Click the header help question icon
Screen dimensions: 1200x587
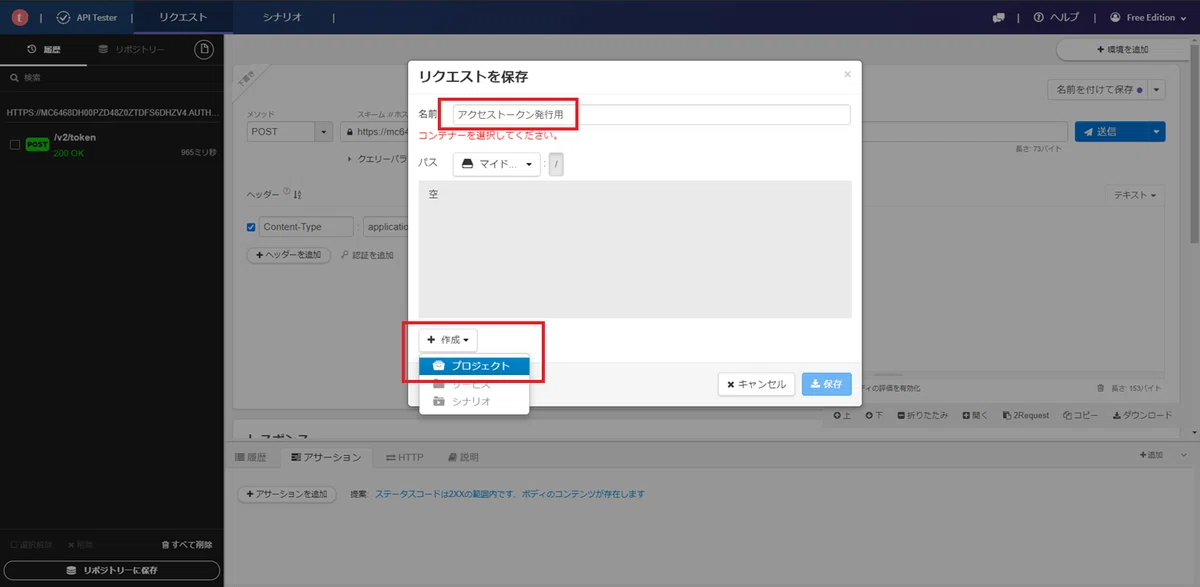pos(286,192)
